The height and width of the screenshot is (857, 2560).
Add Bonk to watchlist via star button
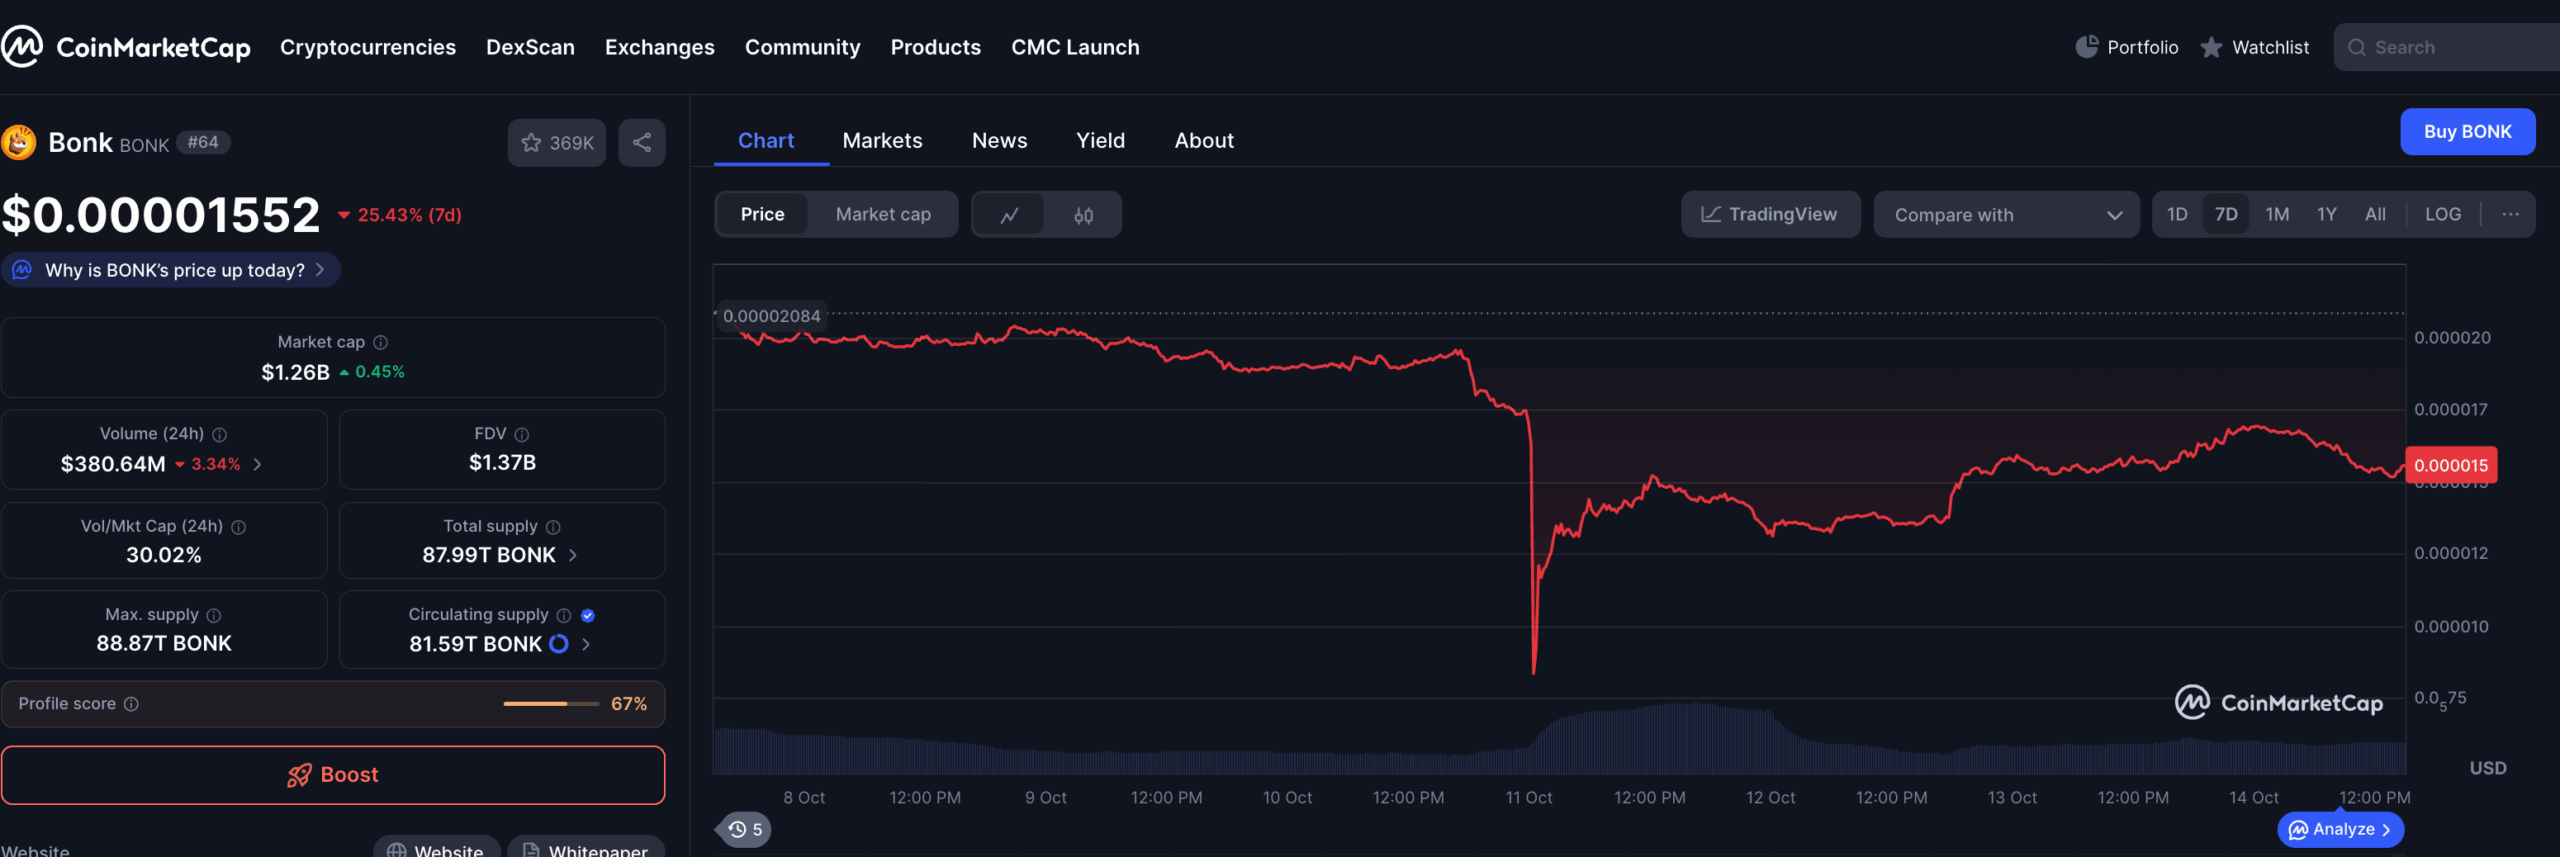pyautogui.click(x=557, y=143)
